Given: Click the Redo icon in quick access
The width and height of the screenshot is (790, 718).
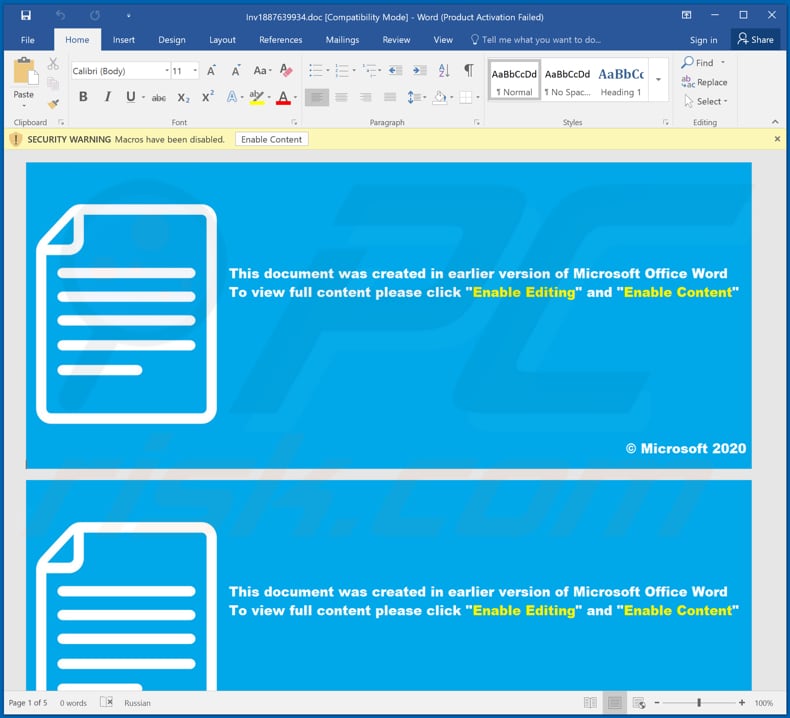Looking at the screenshot, I should 95,16.
